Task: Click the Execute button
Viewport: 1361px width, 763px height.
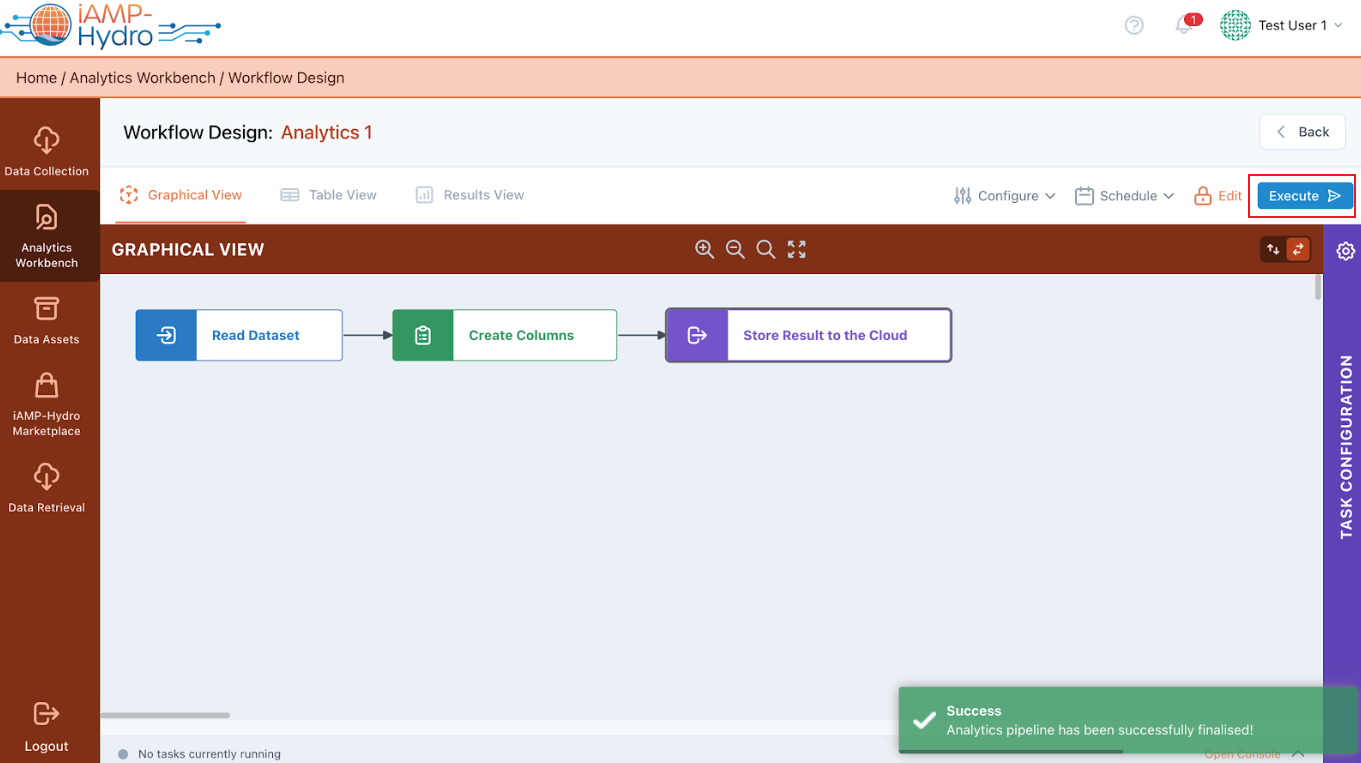Action: tap(1304, 196)
